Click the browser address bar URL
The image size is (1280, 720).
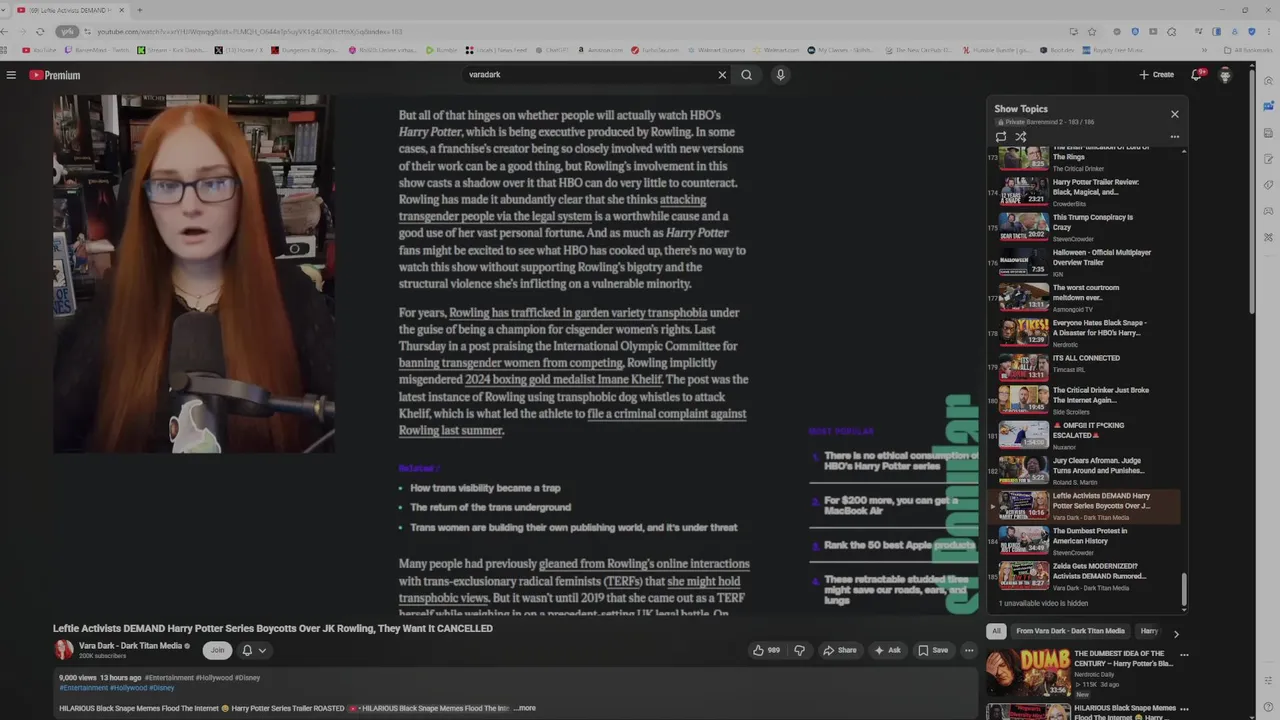(x=250, y=32)
